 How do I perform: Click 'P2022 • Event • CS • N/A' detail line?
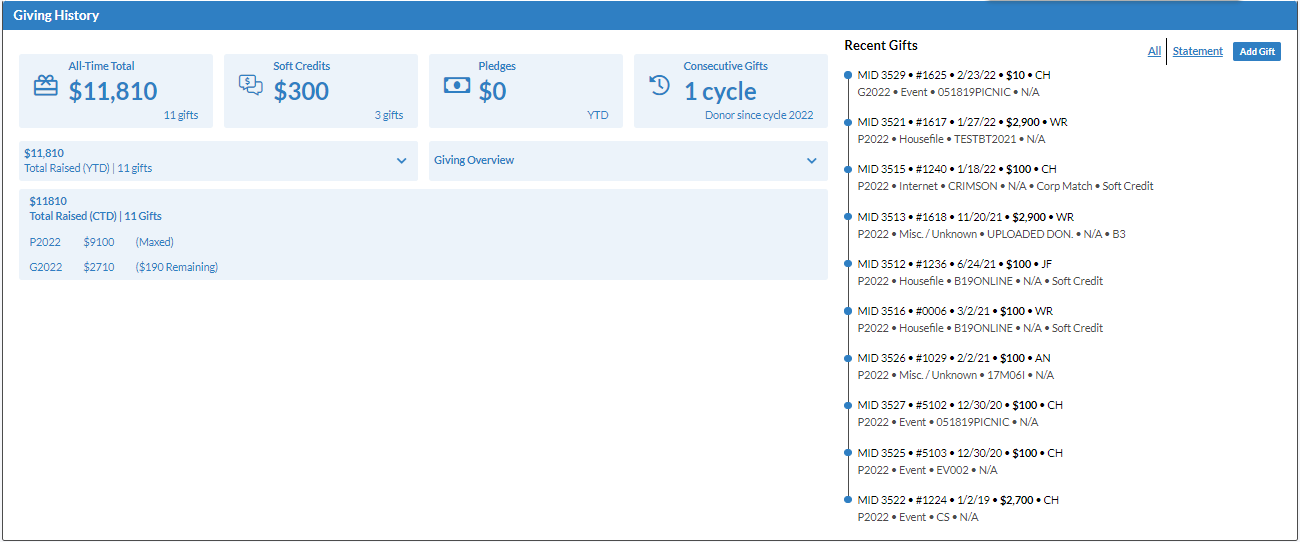917,517
